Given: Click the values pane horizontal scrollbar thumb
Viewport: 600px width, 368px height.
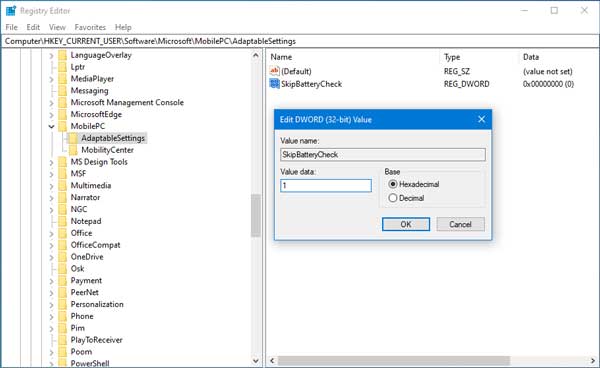Looking at the screenshot, I should [x=394, y=361].
